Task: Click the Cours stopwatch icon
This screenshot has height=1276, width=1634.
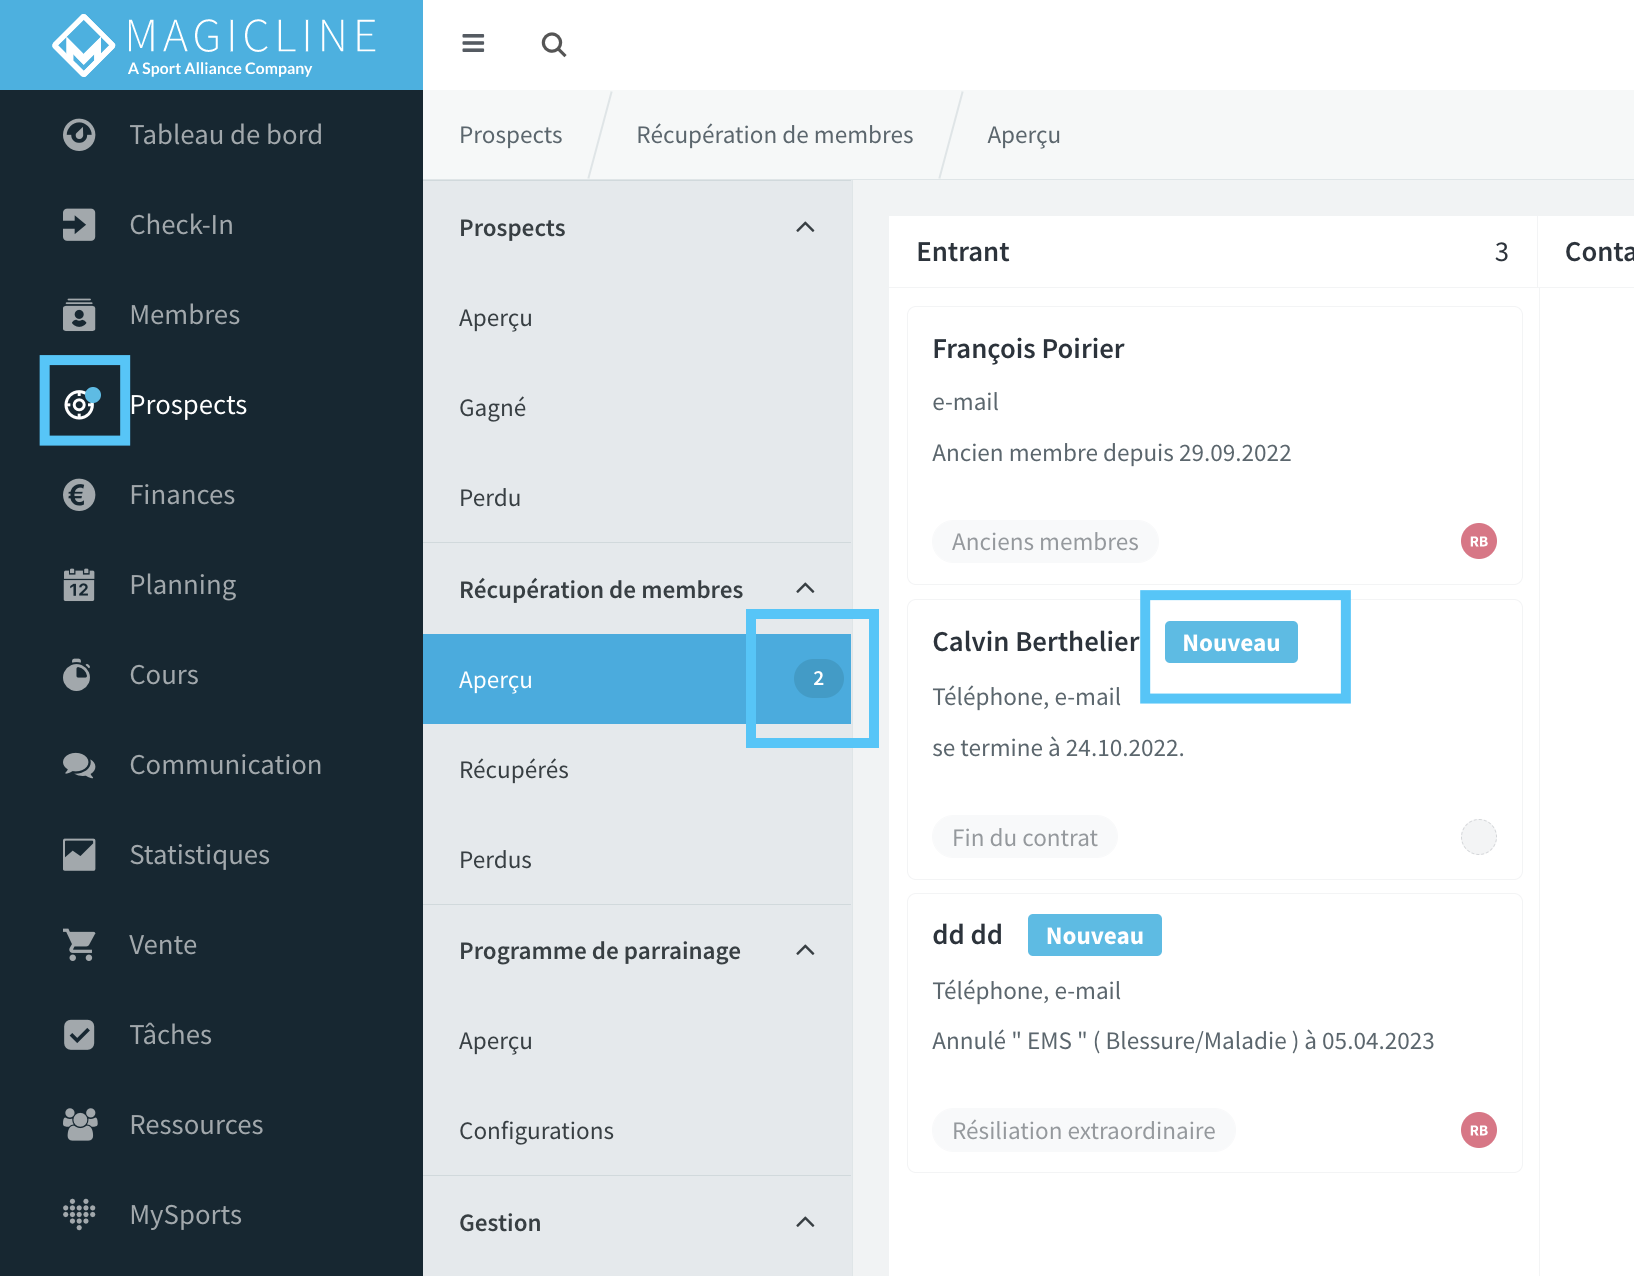Action: pos(78,674)
